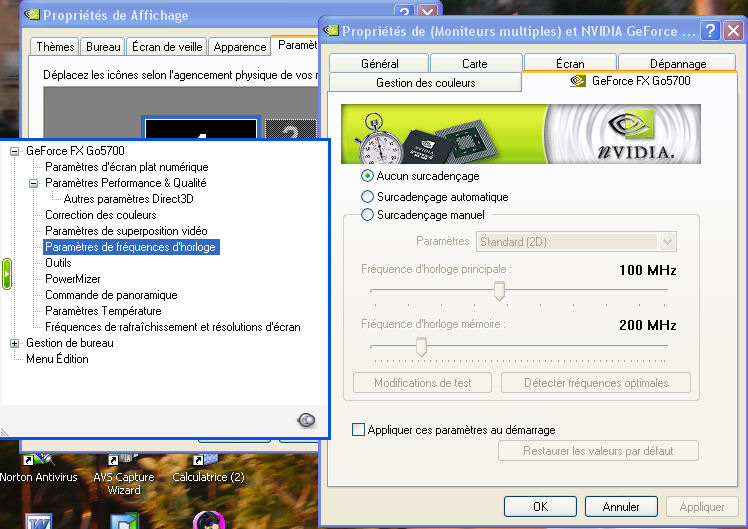
Task: Click the NVIDIA logo in the banner
Action: click(x=636, y=134)
